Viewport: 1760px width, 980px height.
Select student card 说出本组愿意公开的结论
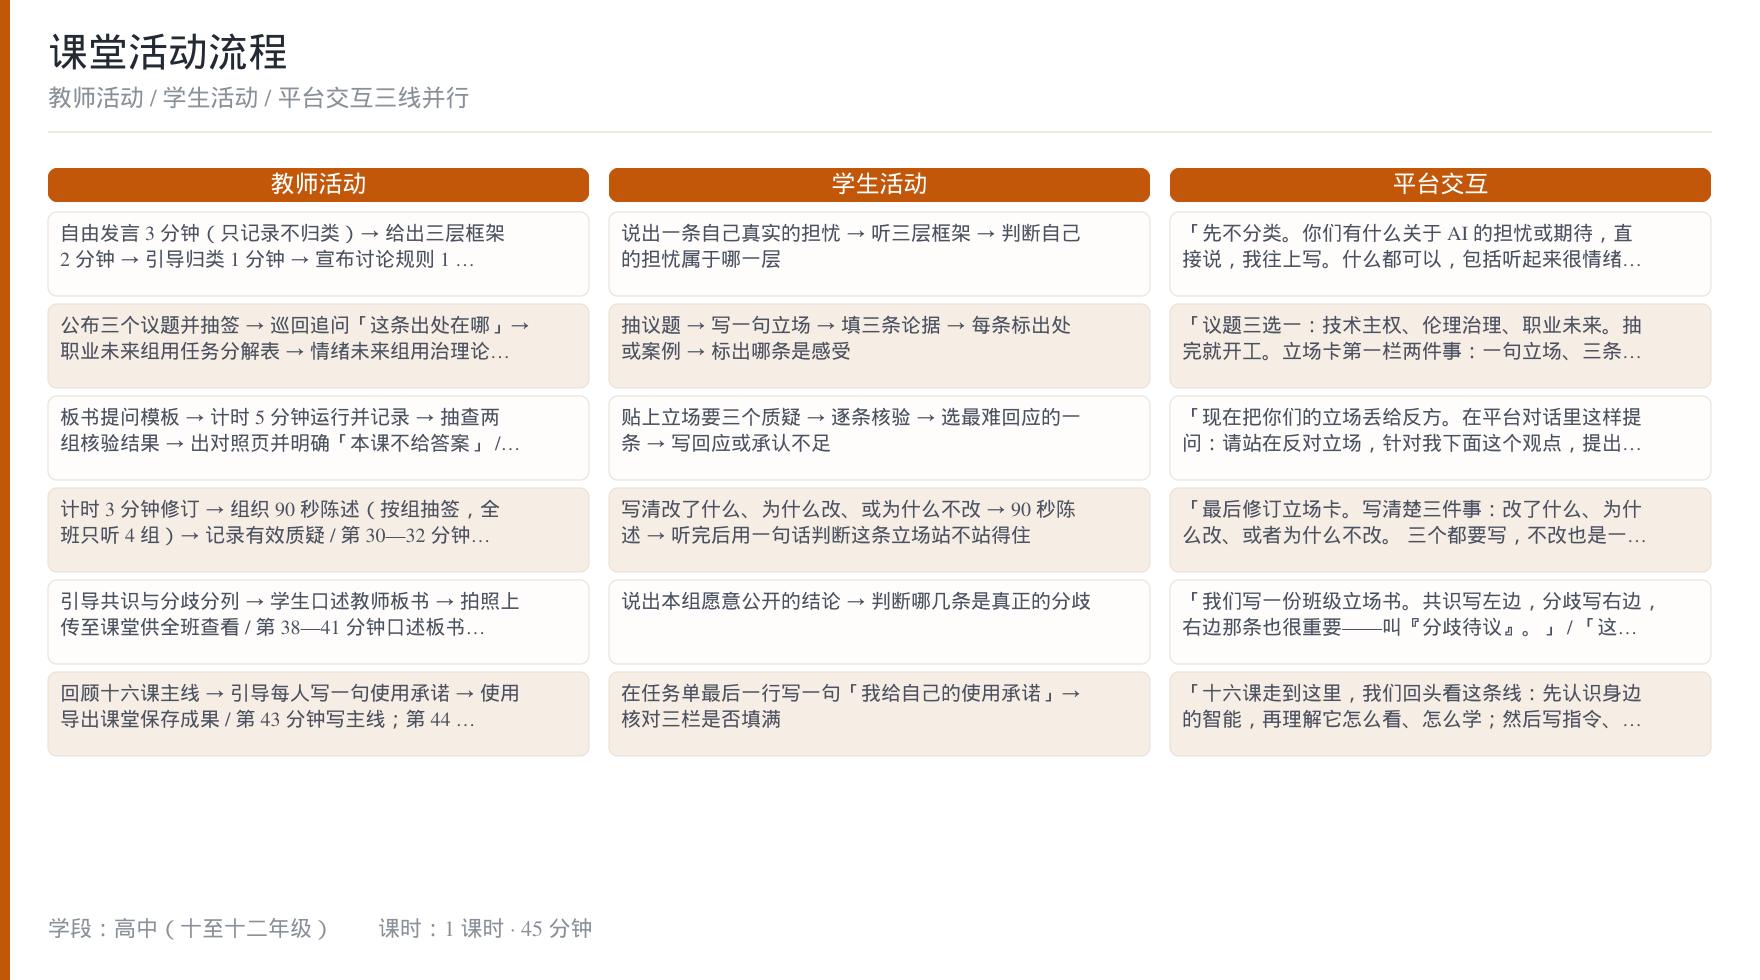point(879,622)
